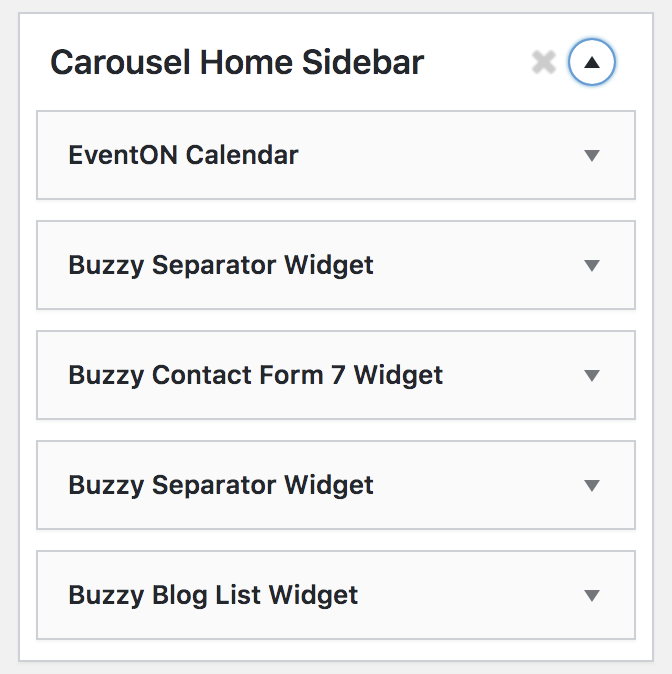Image resolution: width=672 pixels, height=674 pixels.
Task: Expand the first Buzzy Separator Widget arrow
Action: pyautogui.click(x=591, y=266)
